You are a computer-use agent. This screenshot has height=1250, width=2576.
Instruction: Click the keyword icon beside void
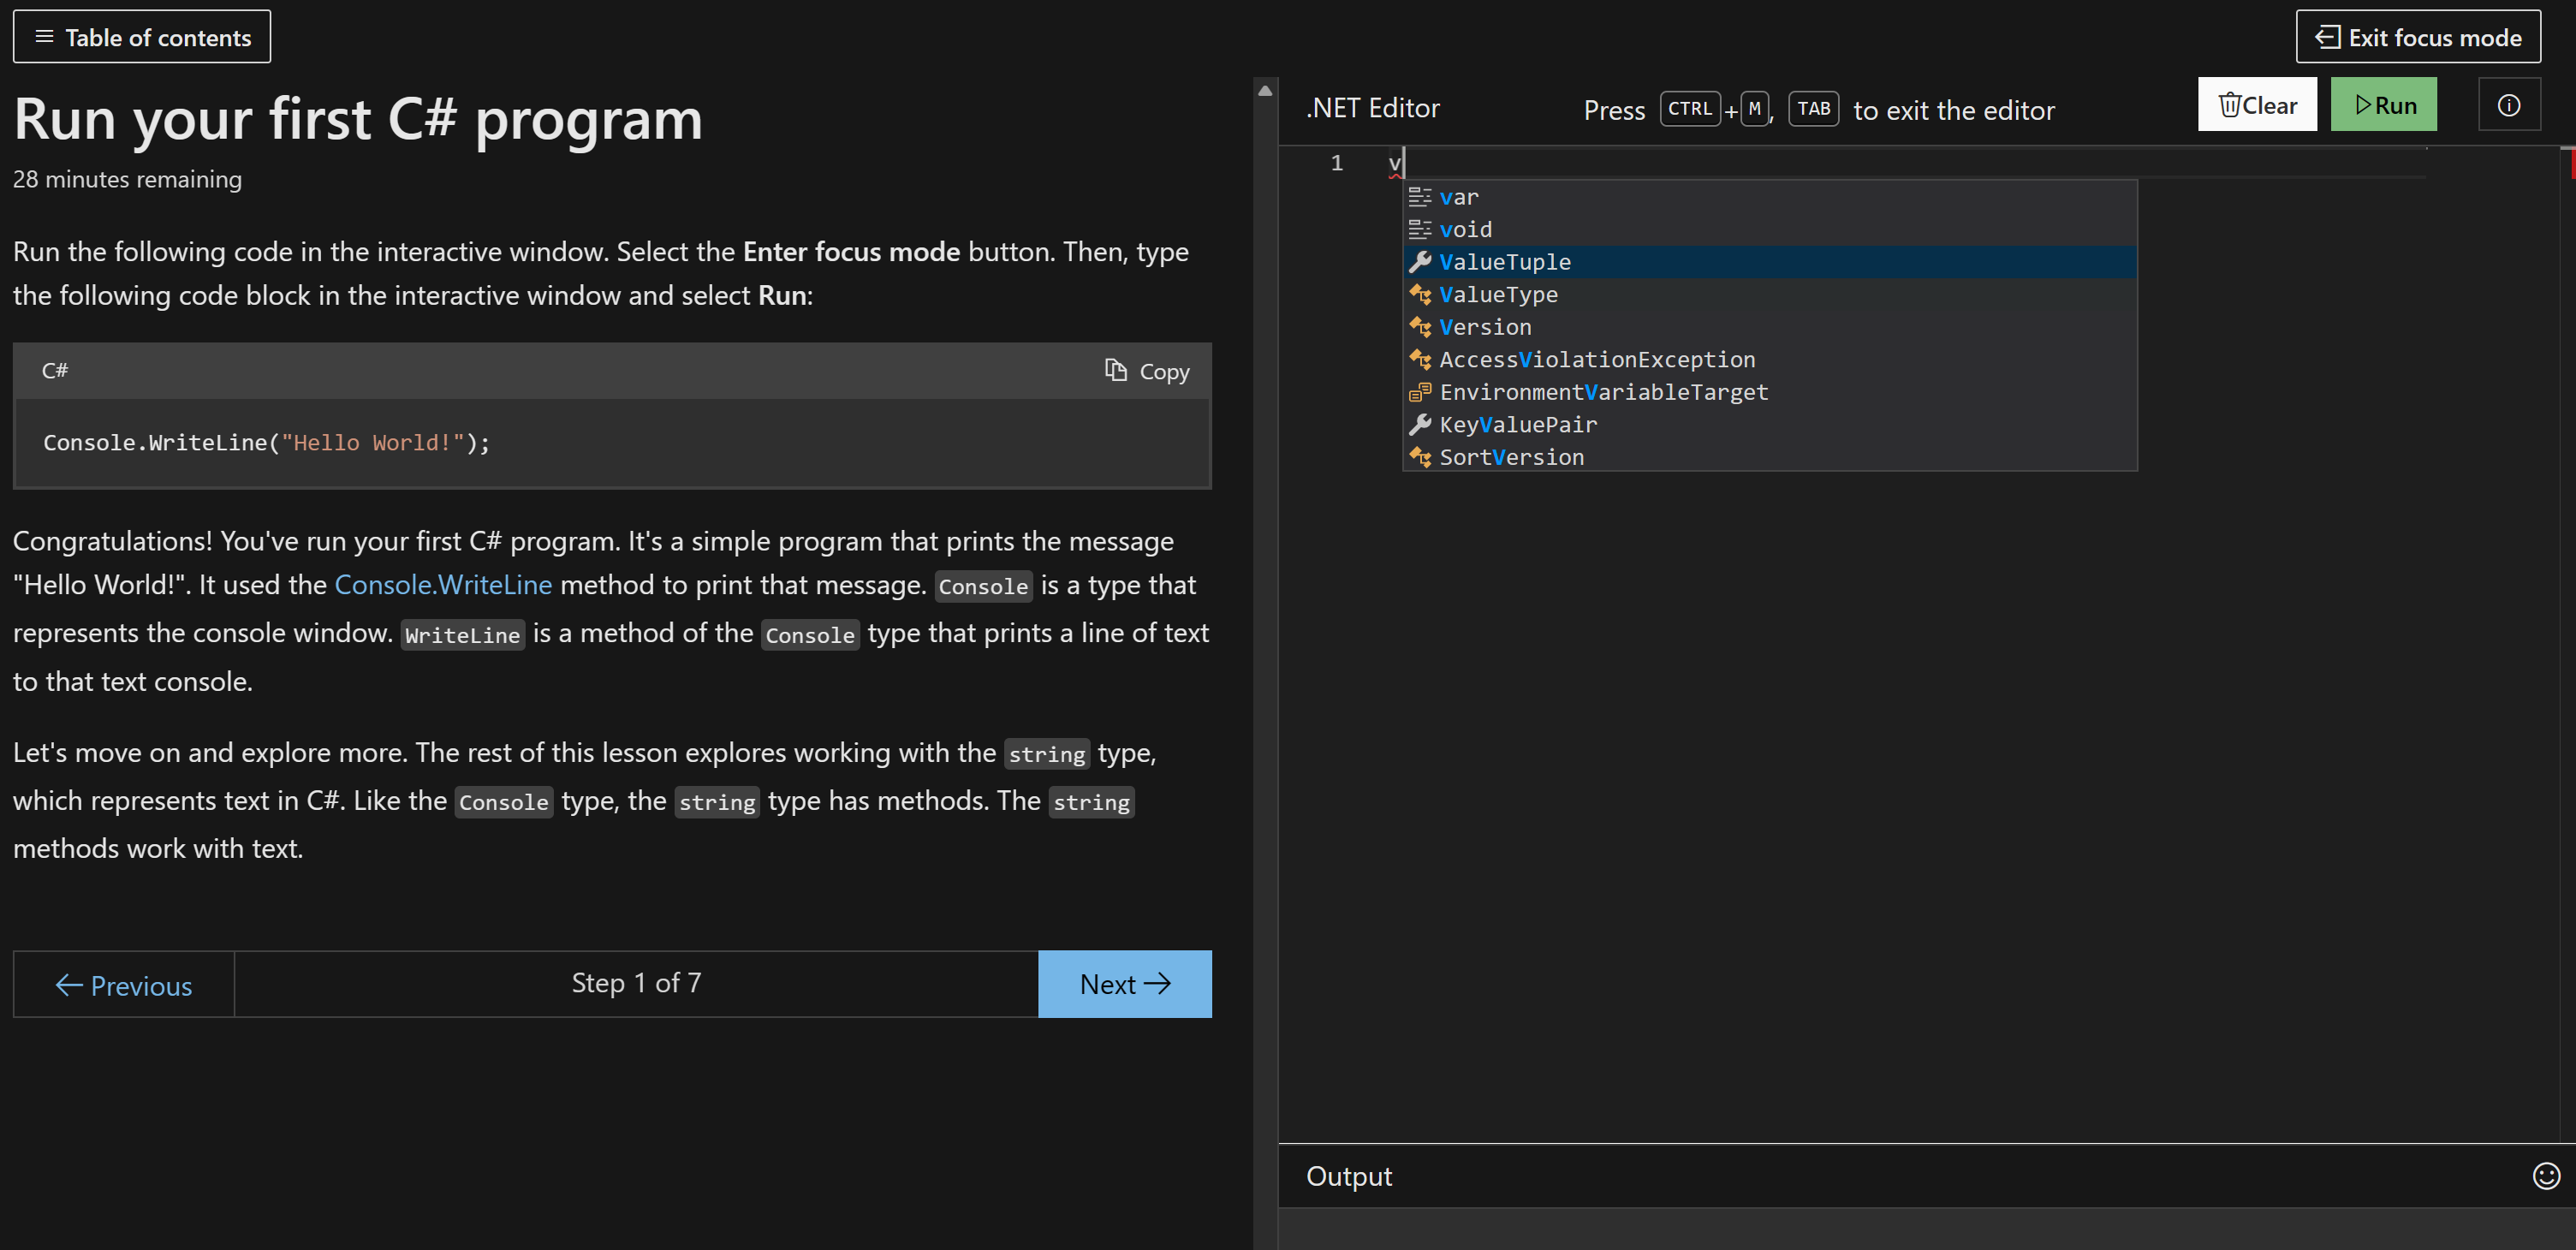click(x=1420, y=229)
